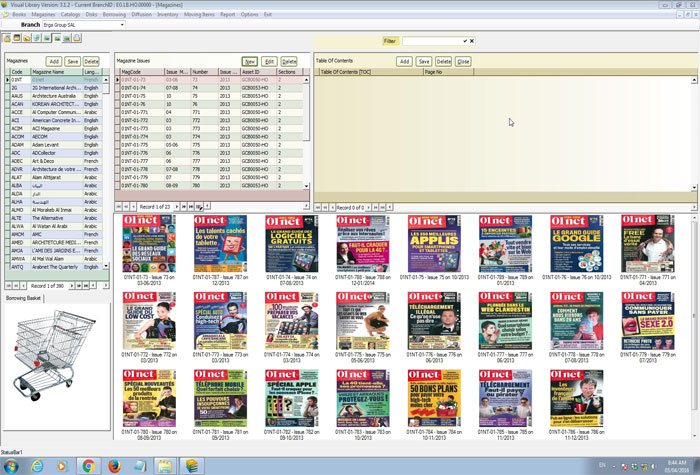Save the Table Of Contents
Image resolution: width=700 pixels, height=475 pixels.
pos(424,62)
